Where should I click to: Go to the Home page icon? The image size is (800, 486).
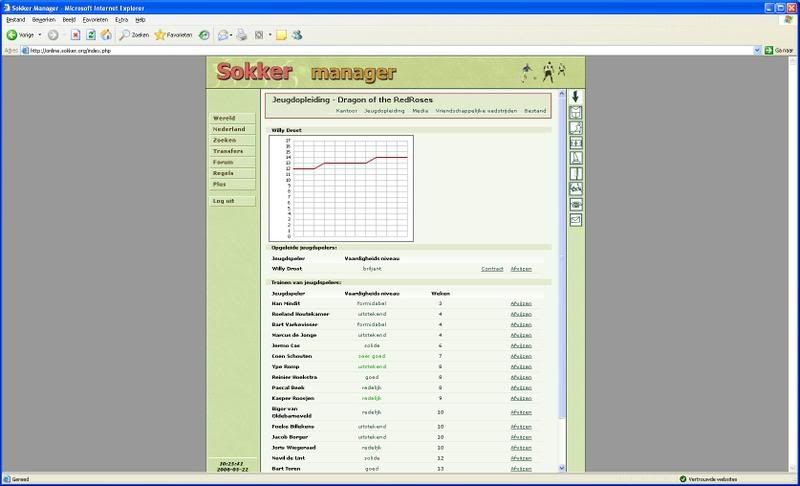106,35
